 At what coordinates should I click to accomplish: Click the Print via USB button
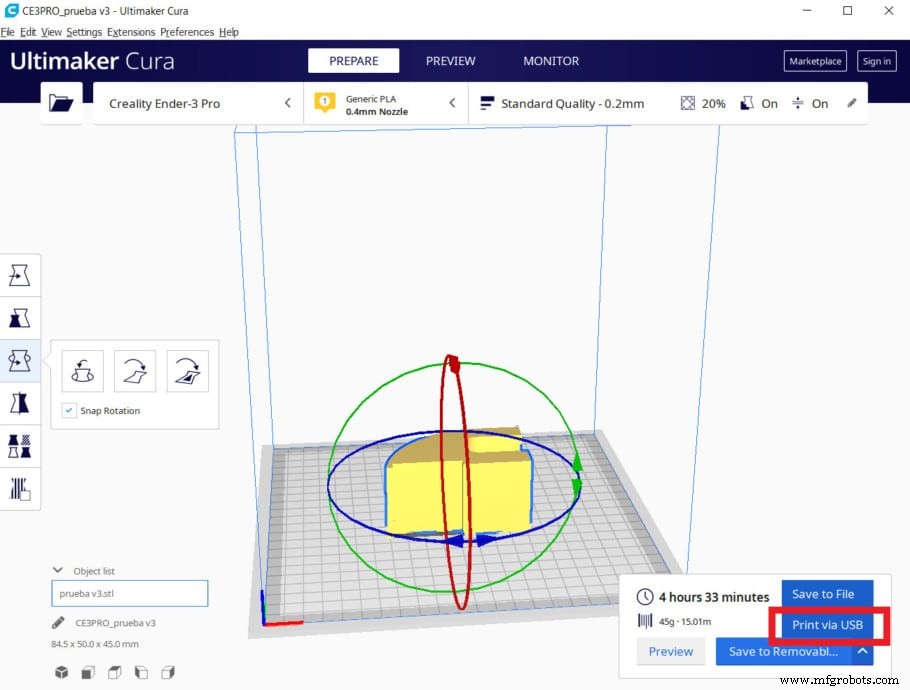[x=825, y=625]
